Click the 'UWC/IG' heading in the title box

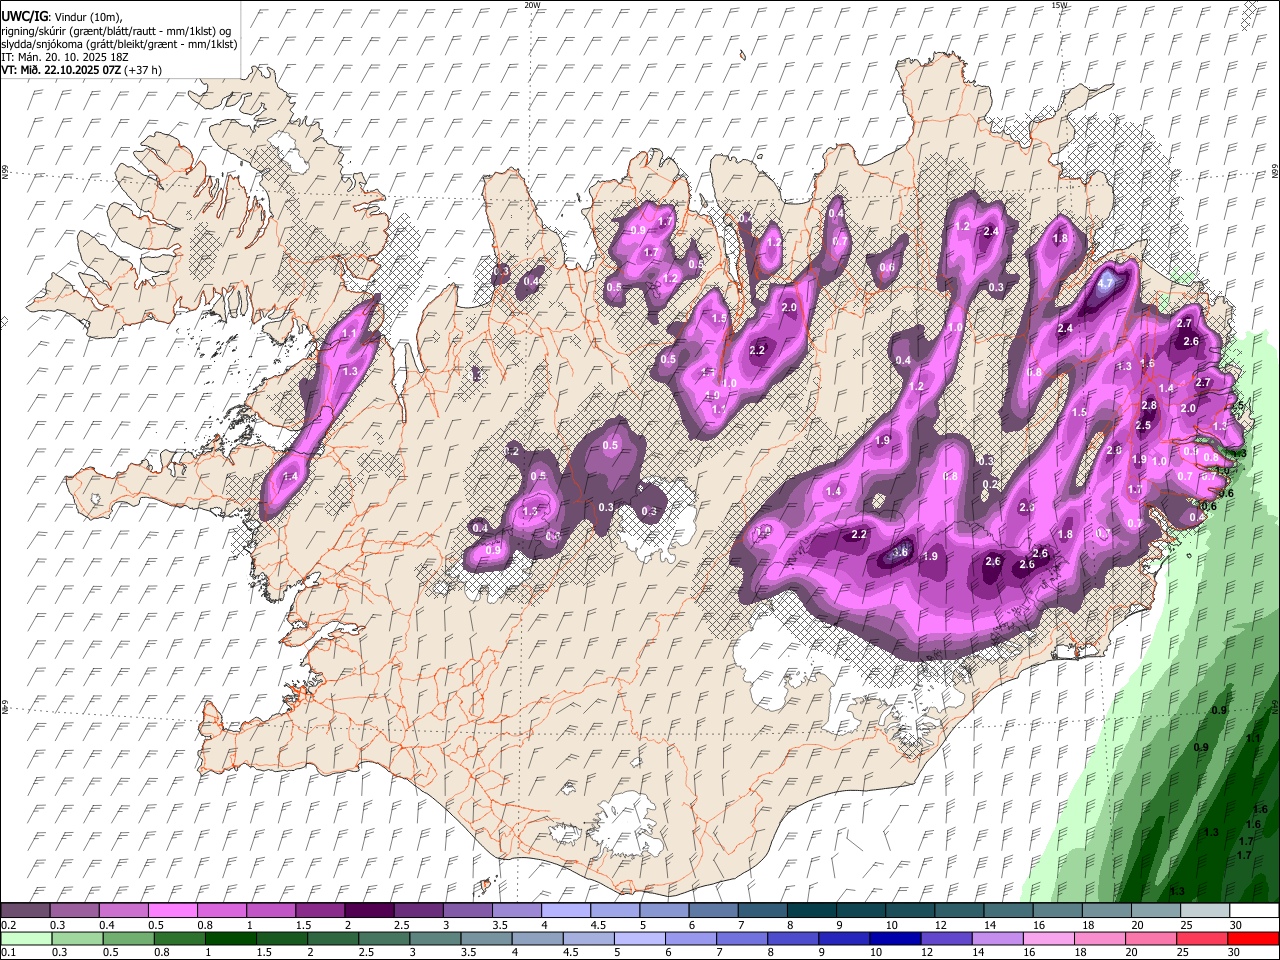pos(23,17)
